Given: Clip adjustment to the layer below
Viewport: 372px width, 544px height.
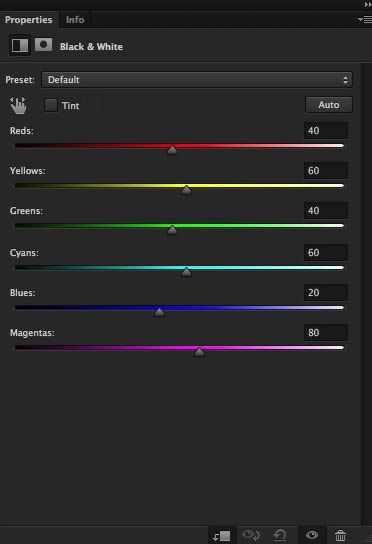Looking at the screenshot, I should click(222, 536).
